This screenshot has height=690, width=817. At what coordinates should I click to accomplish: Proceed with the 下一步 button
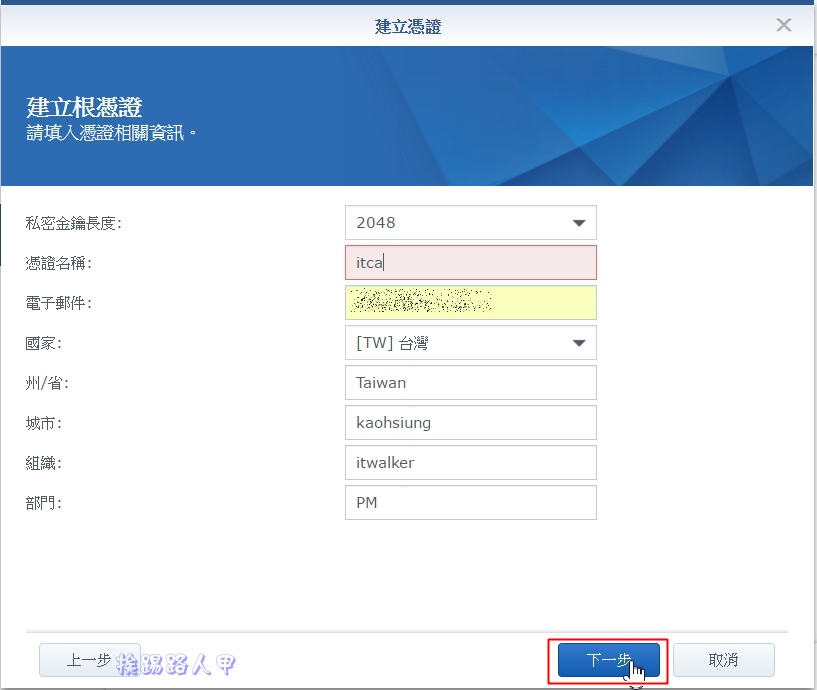pyautogui.click(x=609, y=660)
